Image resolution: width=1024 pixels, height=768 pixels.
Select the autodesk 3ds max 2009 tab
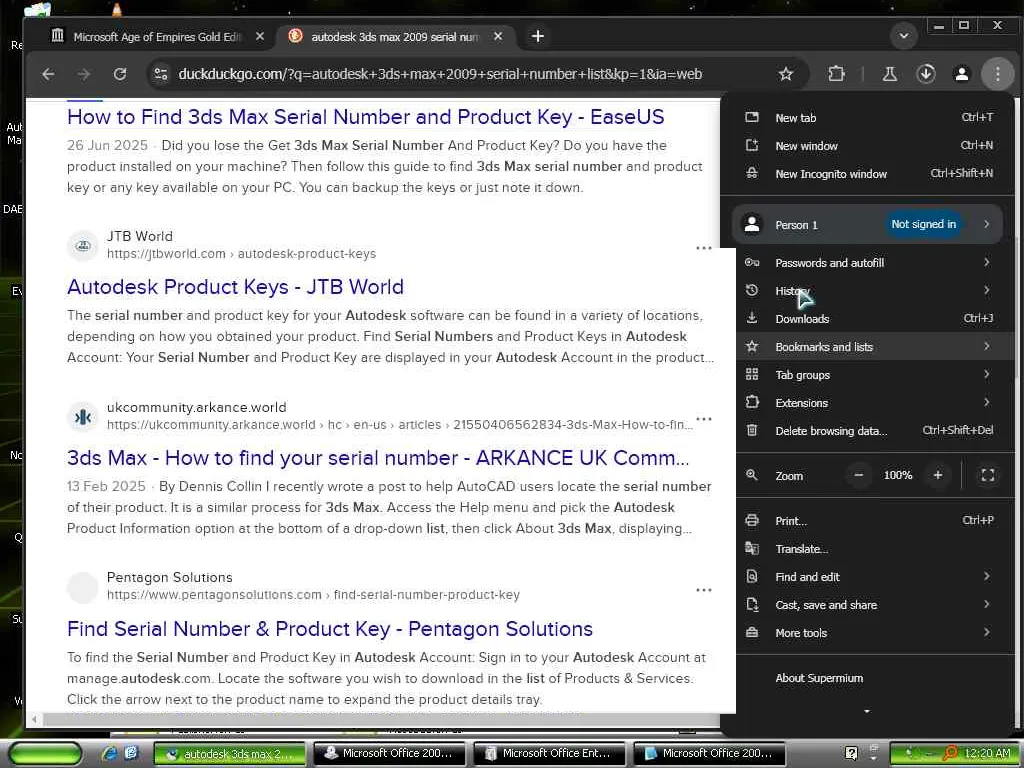tap(395, 37)
